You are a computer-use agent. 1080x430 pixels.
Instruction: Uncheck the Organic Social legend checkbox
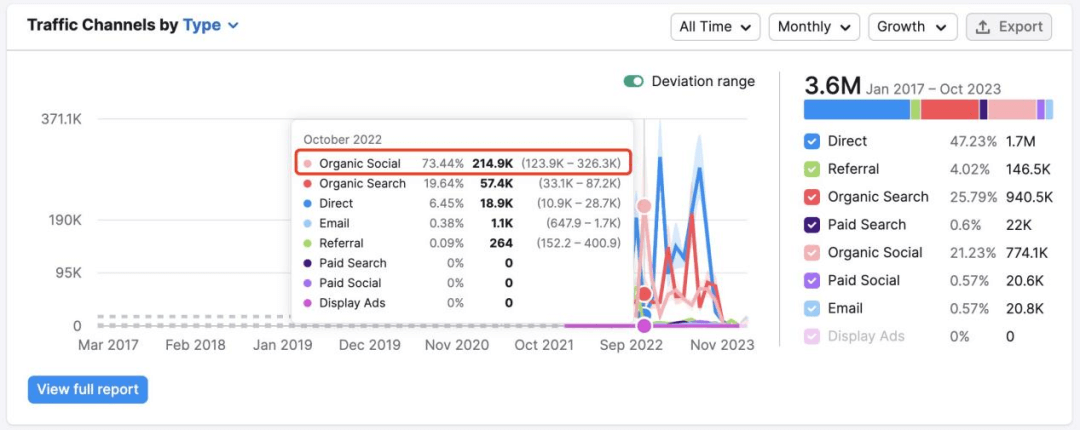point(812,253)
